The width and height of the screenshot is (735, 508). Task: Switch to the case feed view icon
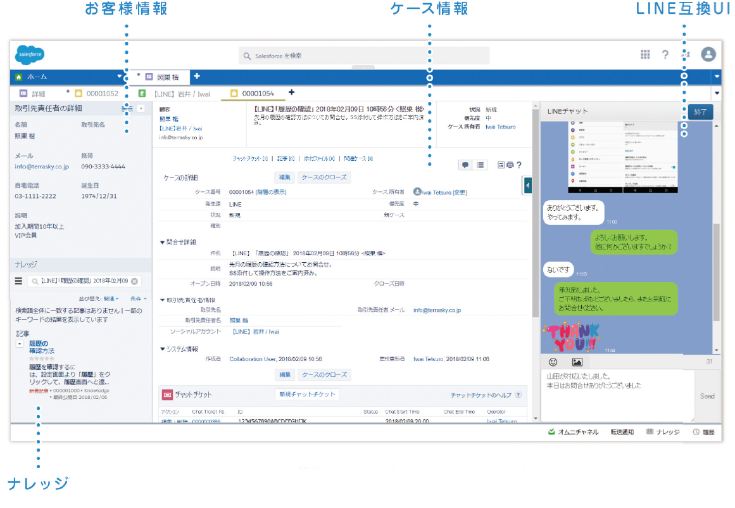pyautogui.click(x=465, y=165)
